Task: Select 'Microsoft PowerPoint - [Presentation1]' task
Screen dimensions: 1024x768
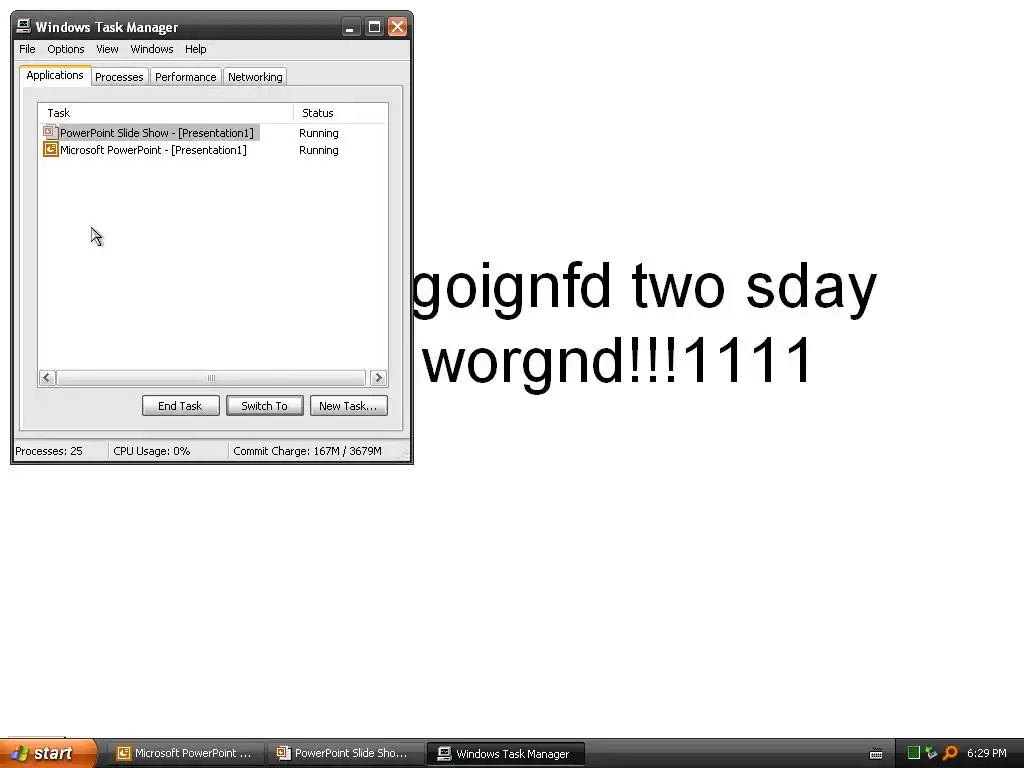Action: click(x=153, y=150)
